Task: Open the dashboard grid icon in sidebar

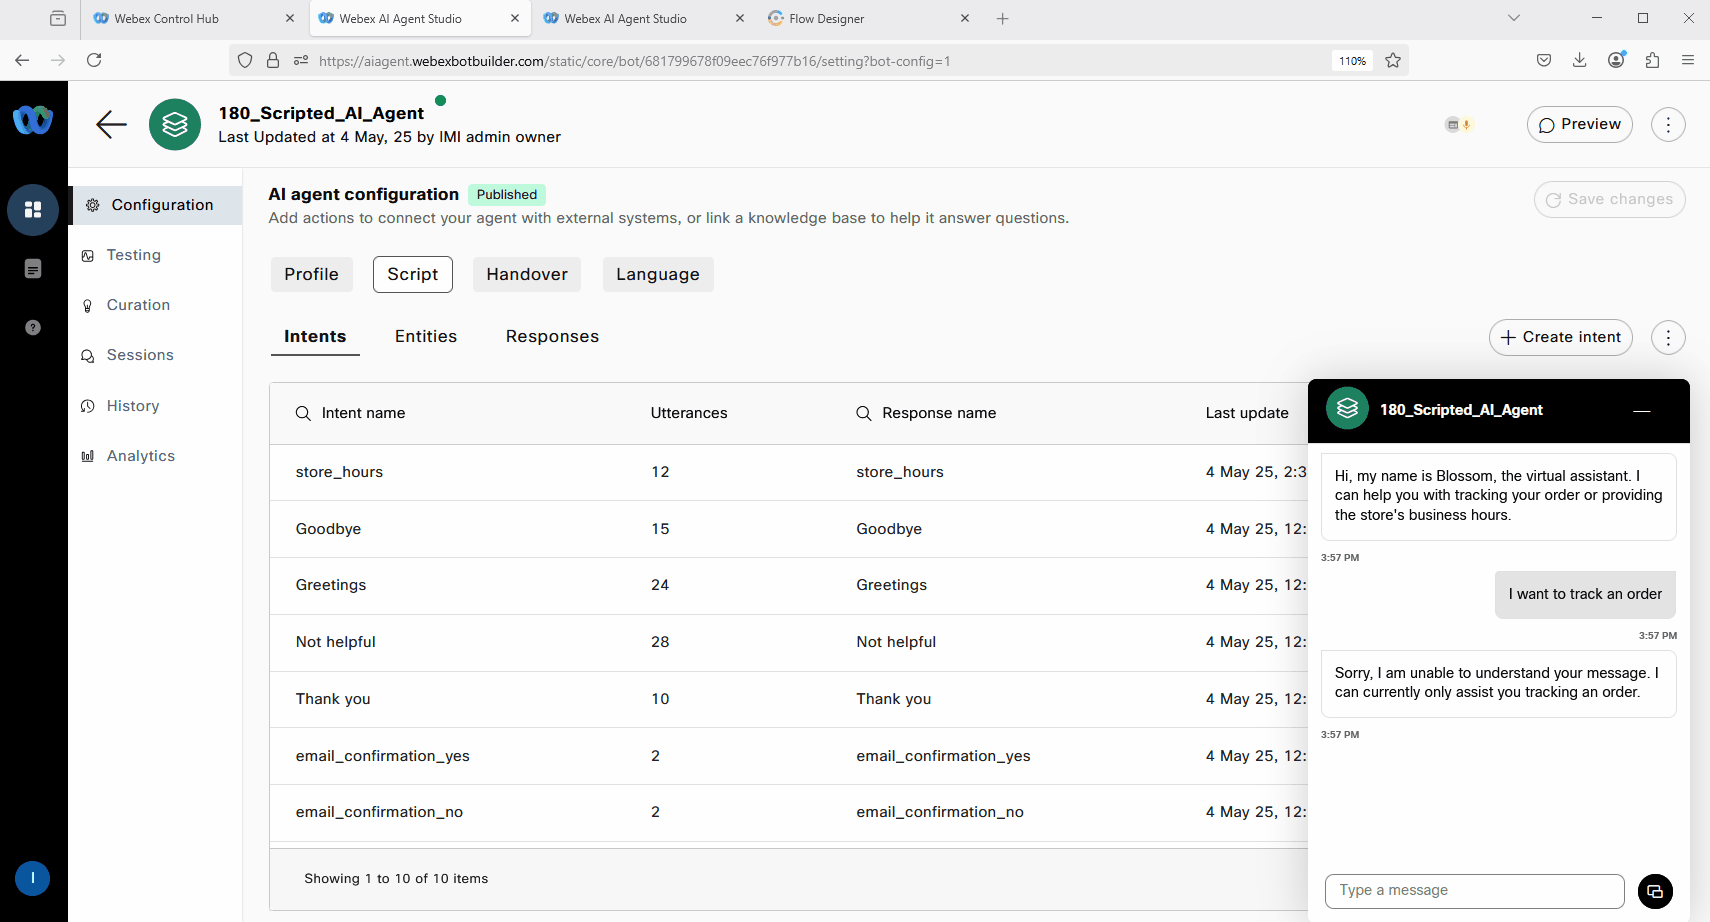Action: (33, 210)
